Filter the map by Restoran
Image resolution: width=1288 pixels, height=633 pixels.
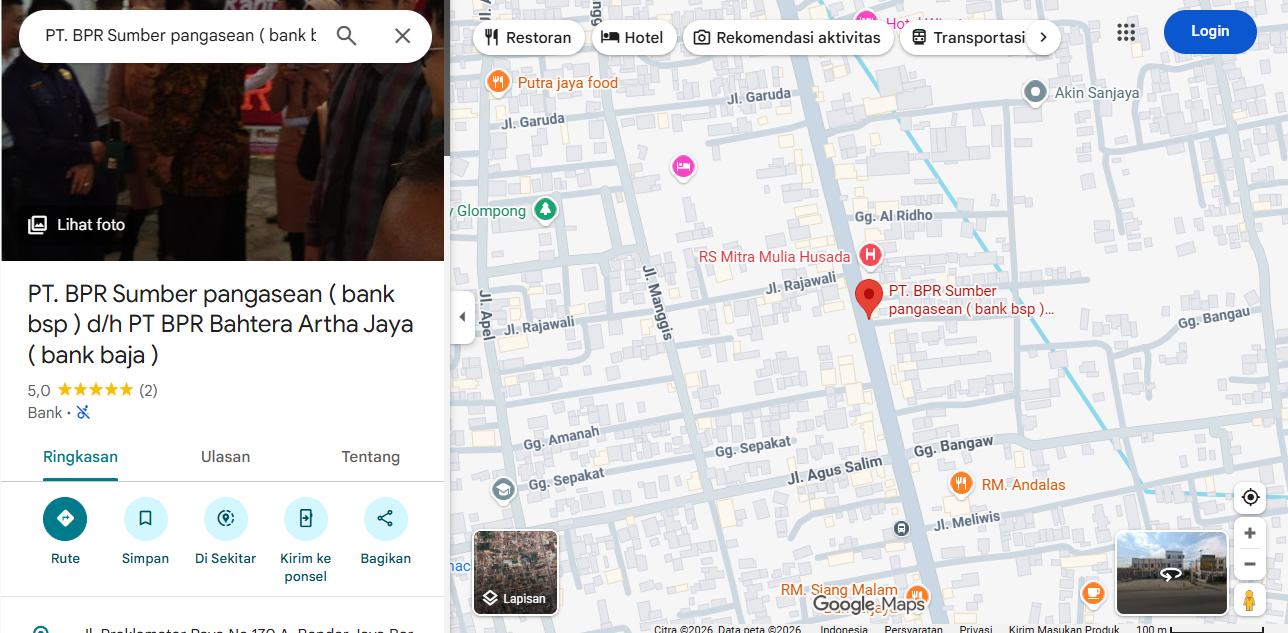point(528,38)
